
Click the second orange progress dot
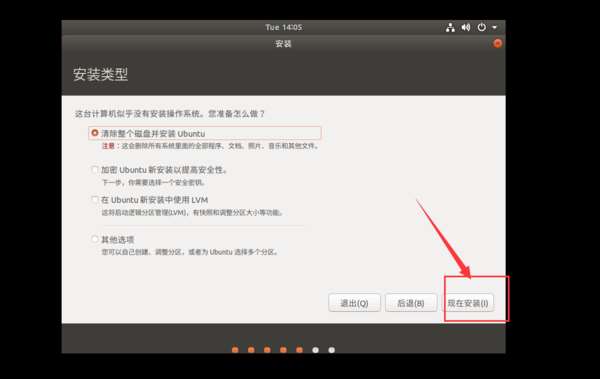[251, 350]
